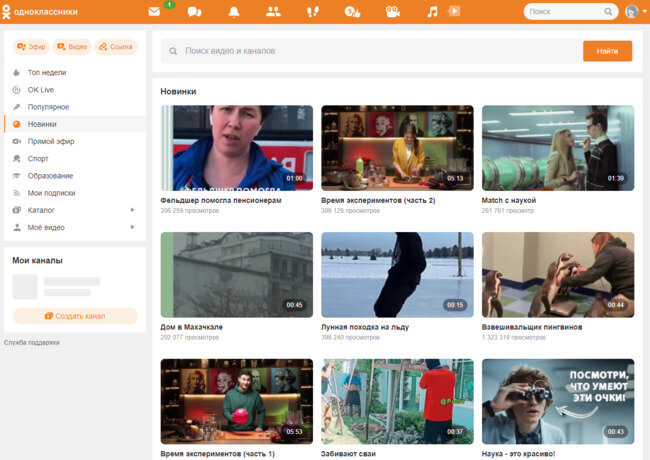
Task: Expand profile menu arrow next to avatar
Action: pyautogui.click(x=645, y=12)
